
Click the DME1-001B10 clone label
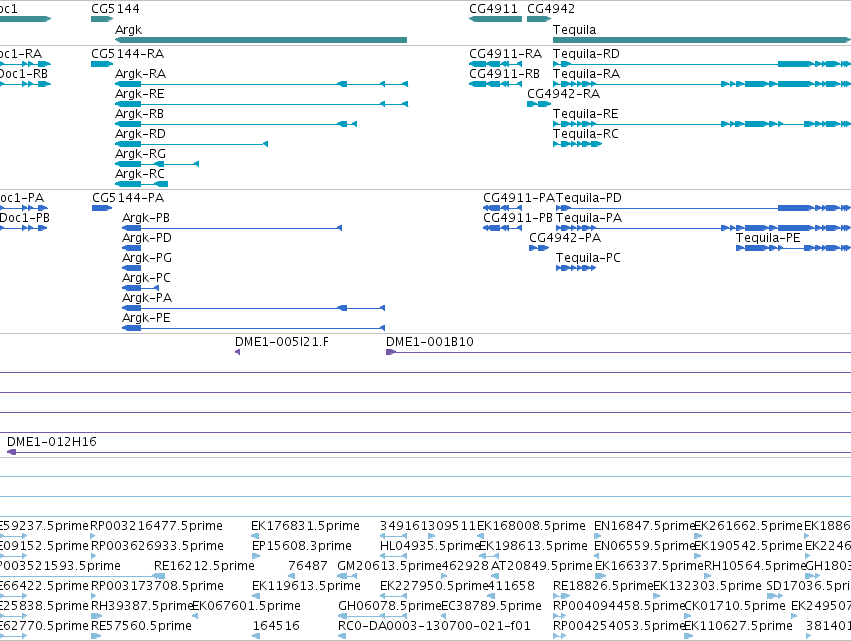(430, 342)
